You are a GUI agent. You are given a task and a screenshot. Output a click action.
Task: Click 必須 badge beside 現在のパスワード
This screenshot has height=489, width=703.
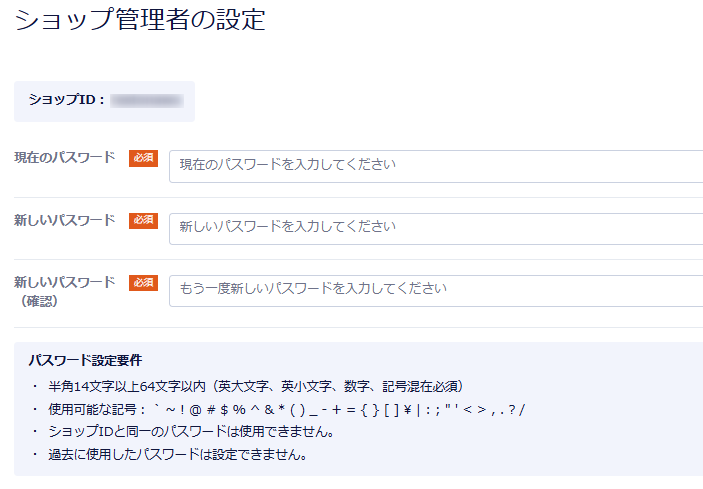coord(143,158)
